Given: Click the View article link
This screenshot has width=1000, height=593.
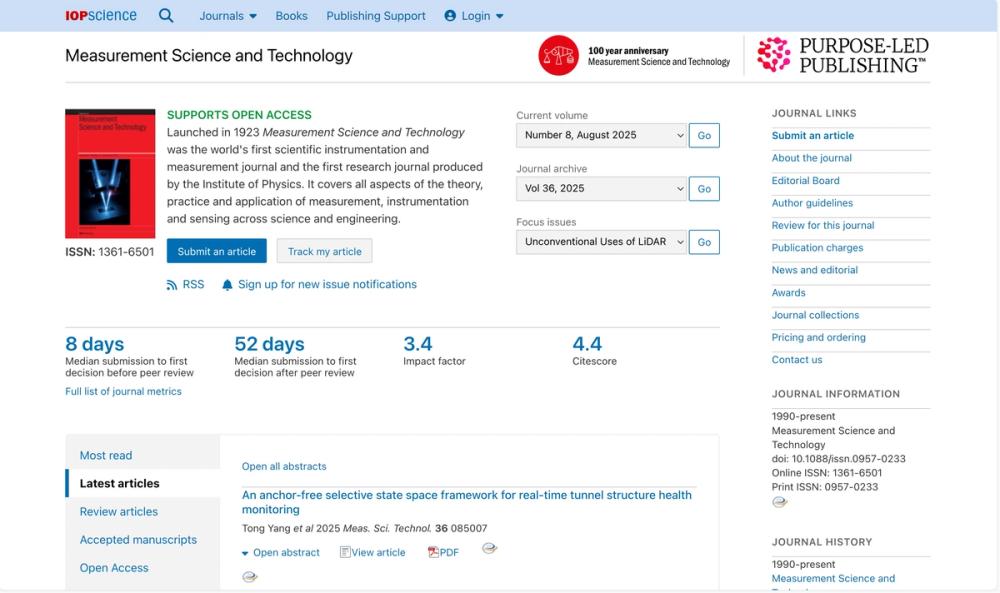Looking at the screenshot, I should [x=378, y=552].
